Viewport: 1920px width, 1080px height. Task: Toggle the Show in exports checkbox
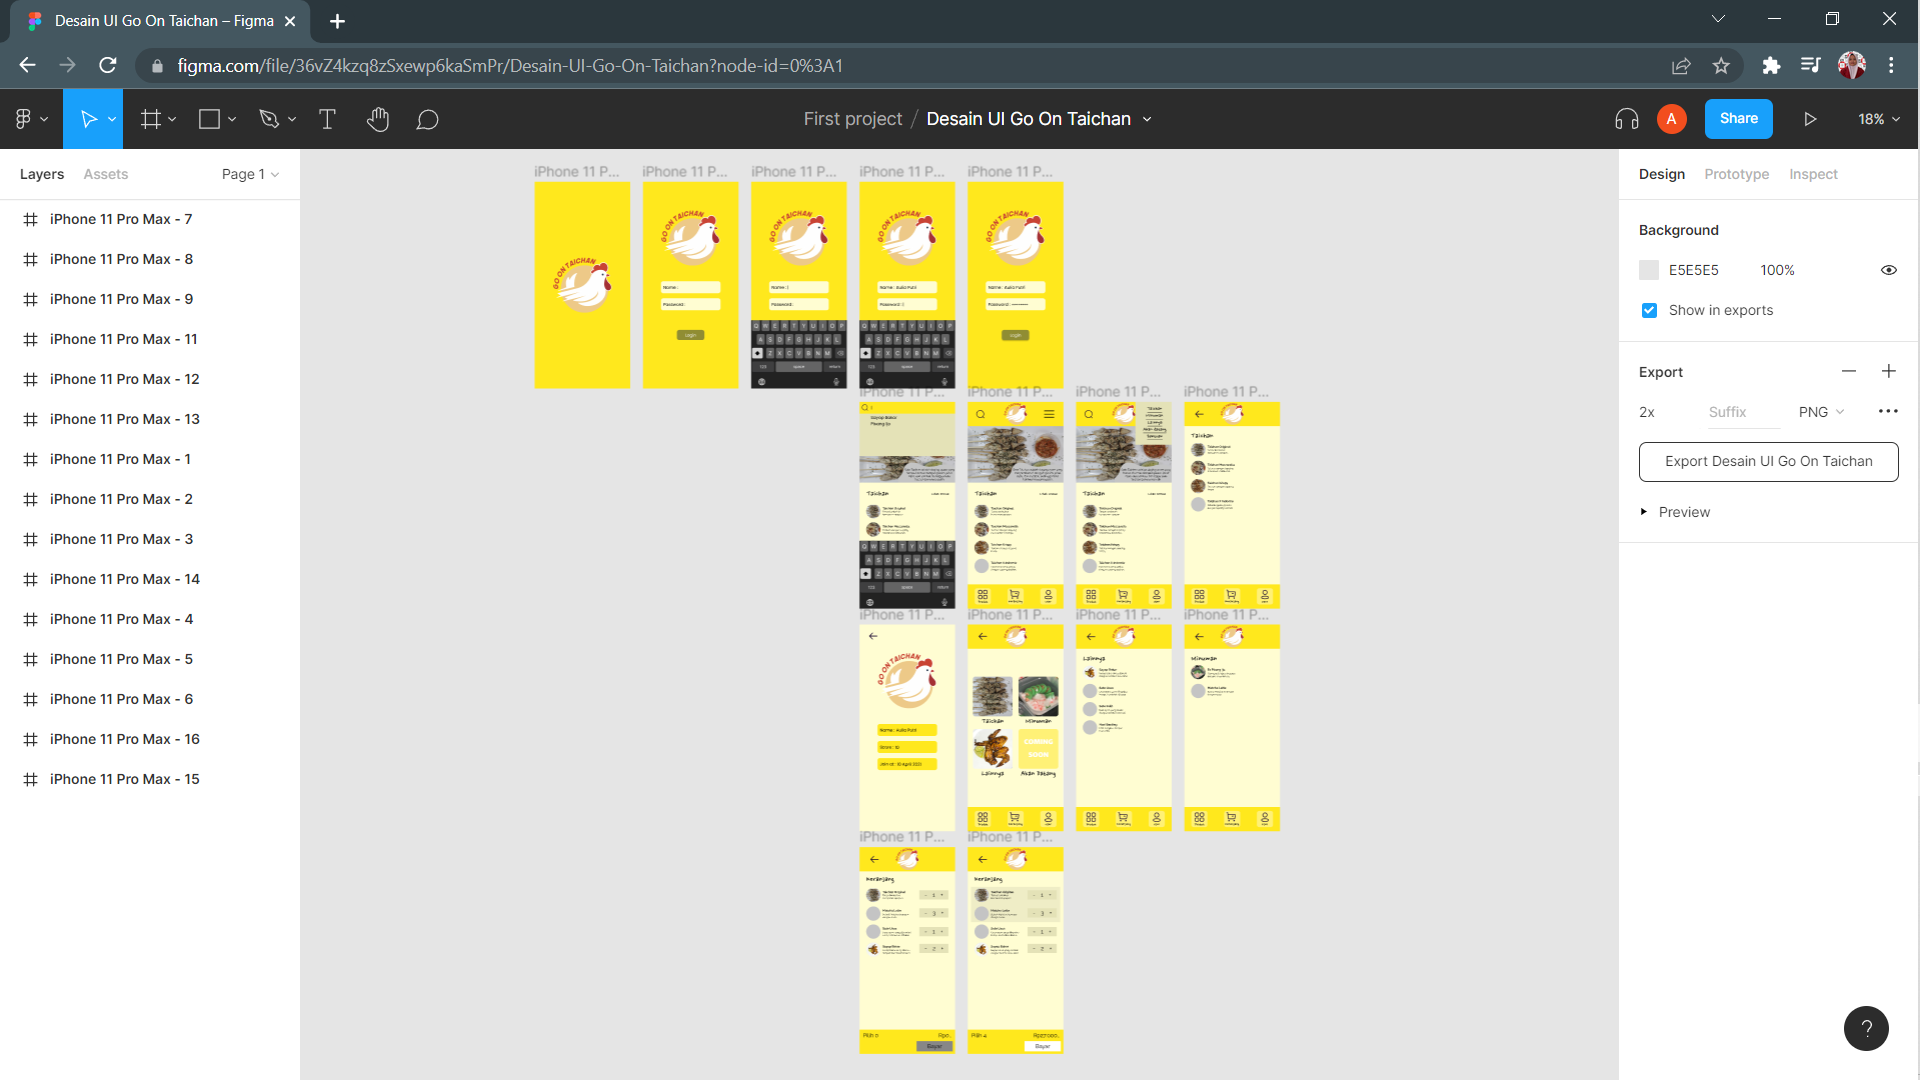[x=1648, y=310]
